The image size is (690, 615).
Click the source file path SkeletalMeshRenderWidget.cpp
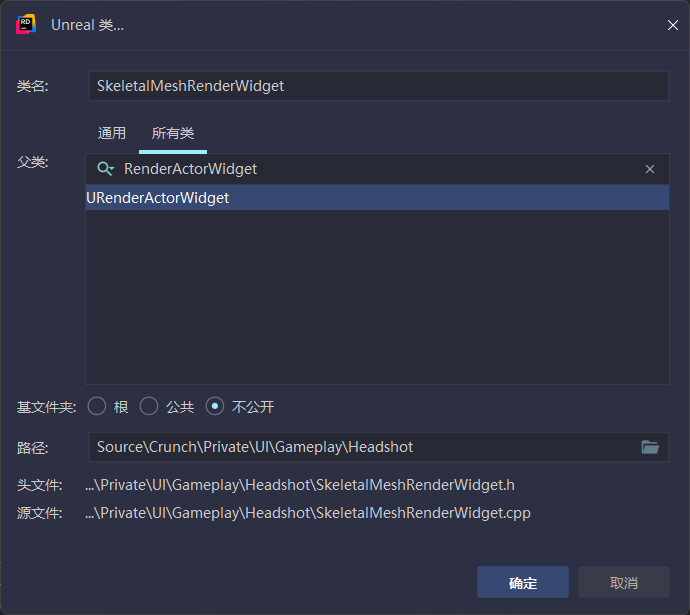click(x=308, y=513)
